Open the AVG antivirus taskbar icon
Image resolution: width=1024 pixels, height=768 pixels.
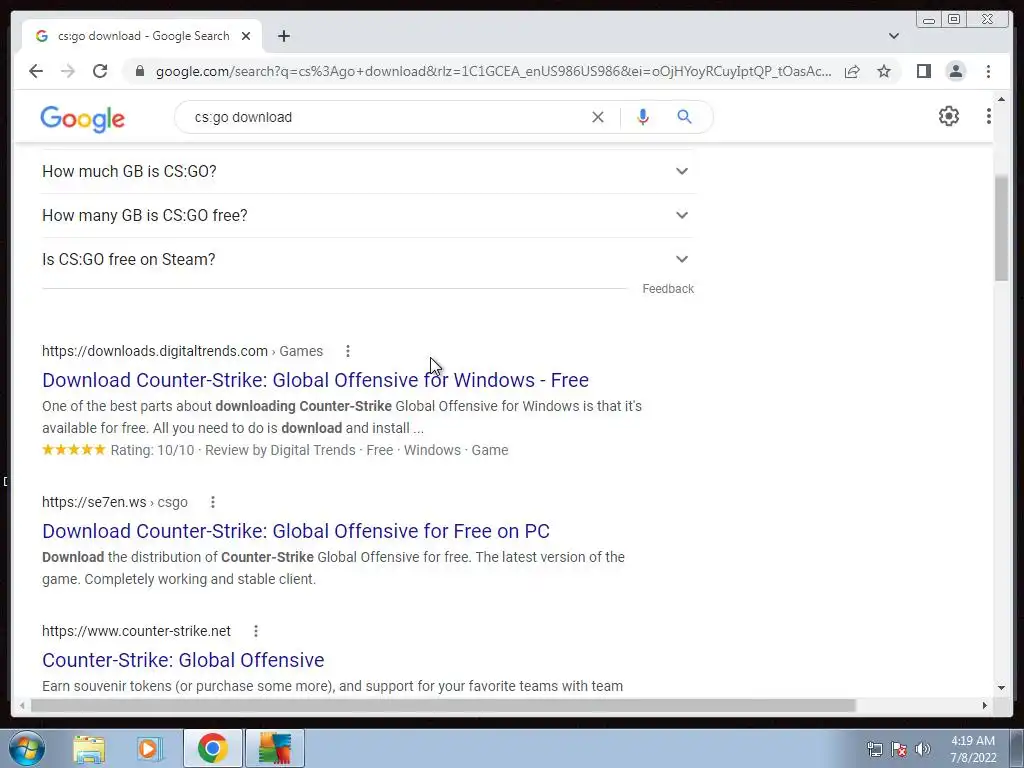(x=275, y=748)
